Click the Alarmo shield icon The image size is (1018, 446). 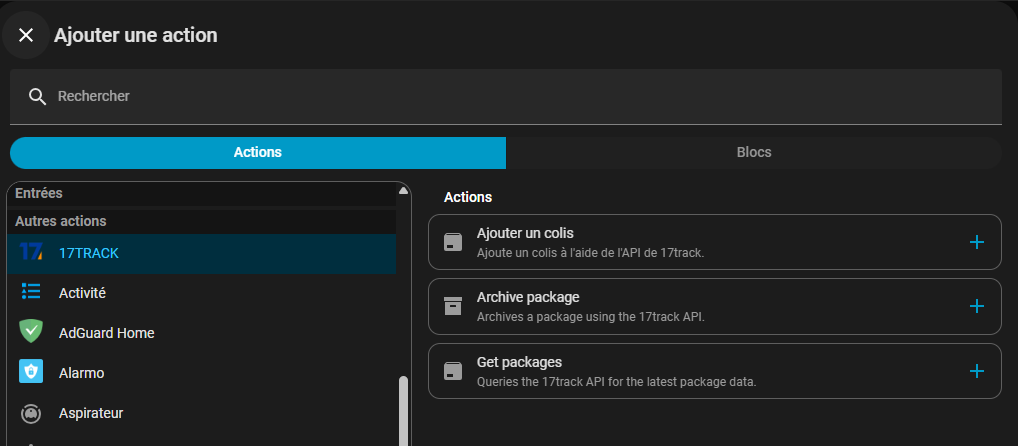[x=31, y=372]
